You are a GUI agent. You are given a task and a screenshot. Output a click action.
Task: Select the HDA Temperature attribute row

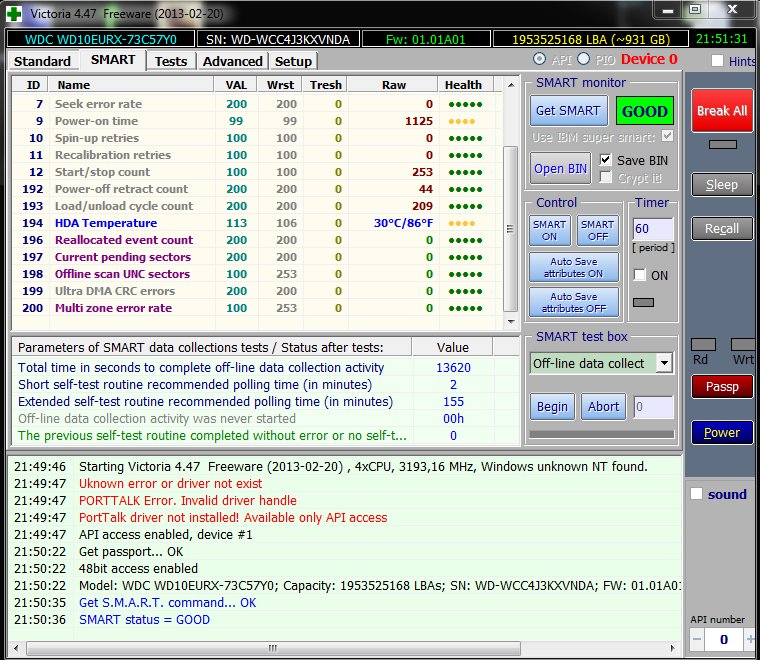click(105, 223)
